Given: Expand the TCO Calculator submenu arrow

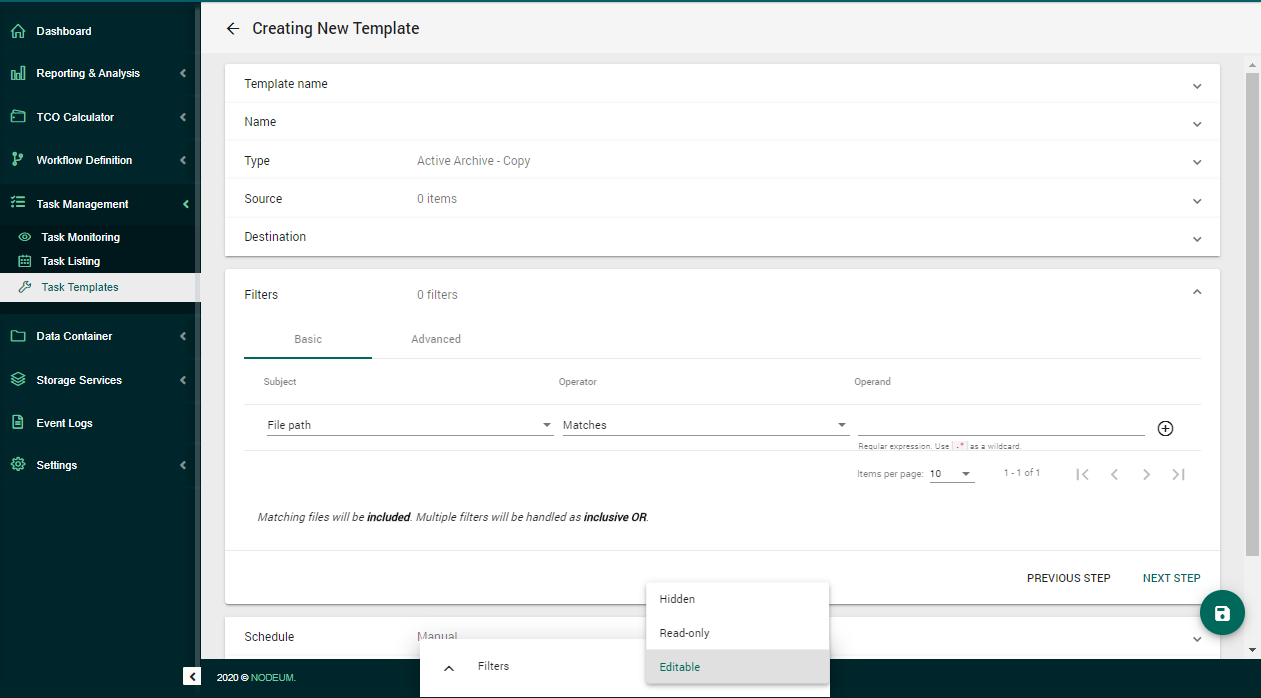Looking at the screenshot, I should [183, 117].
